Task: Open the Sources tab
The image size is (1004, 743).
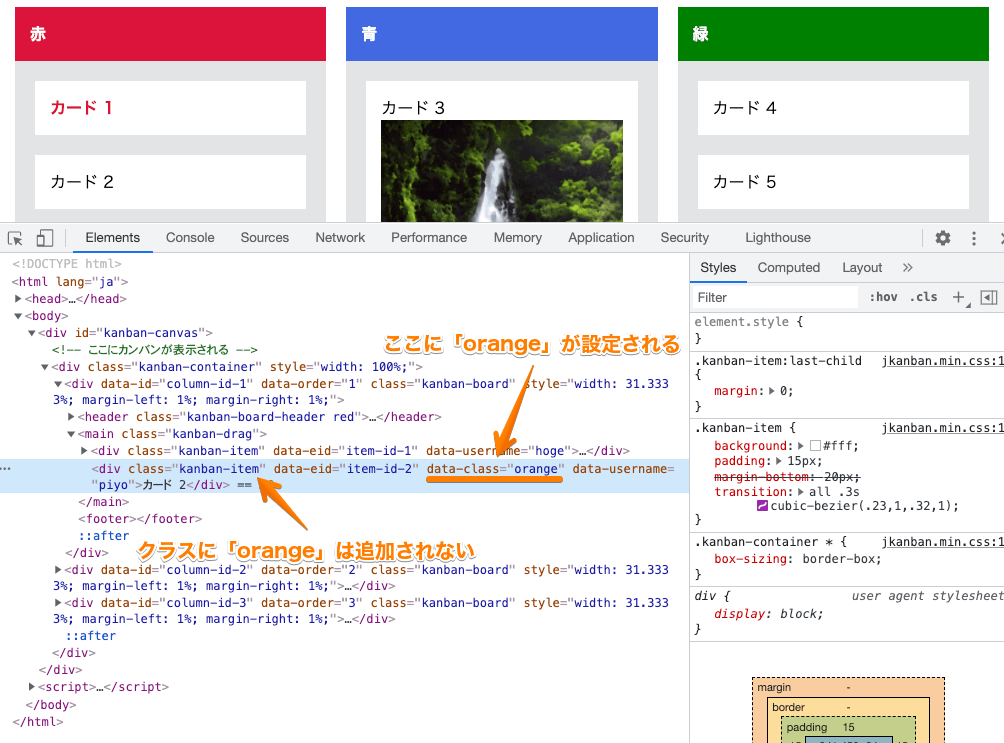Action: [x=264, y=238]
